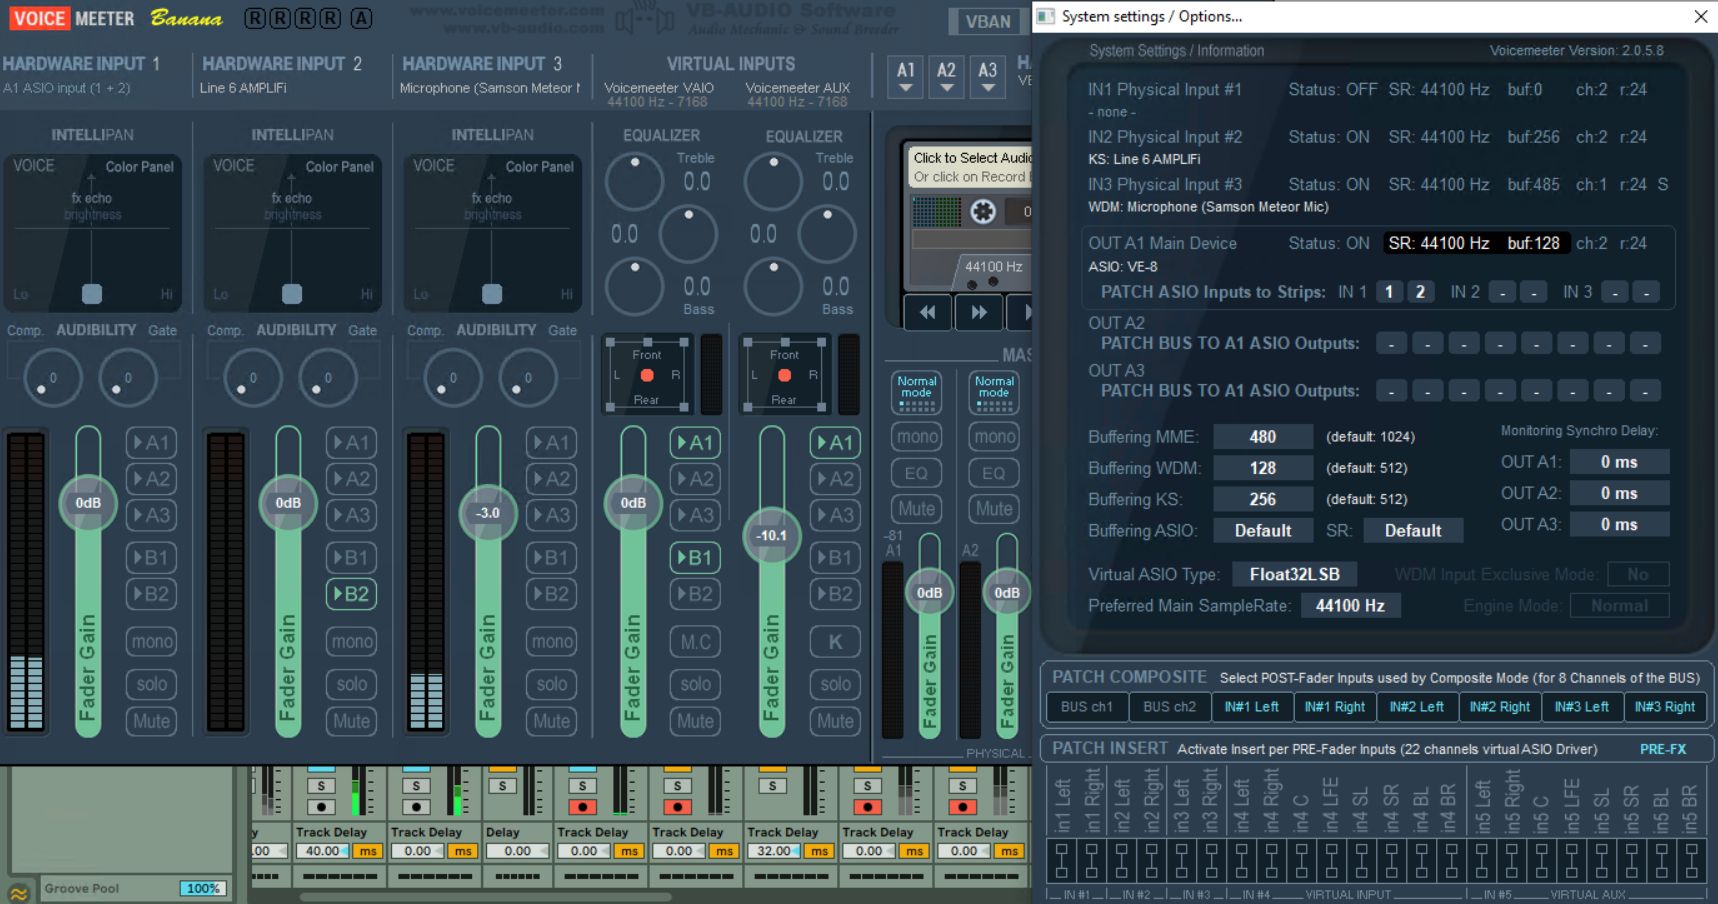The height and width of the screenshot is (904, 1718).
Task: Toggle ms unit on 40.00 Track Delay
Action: coord(368,851)
